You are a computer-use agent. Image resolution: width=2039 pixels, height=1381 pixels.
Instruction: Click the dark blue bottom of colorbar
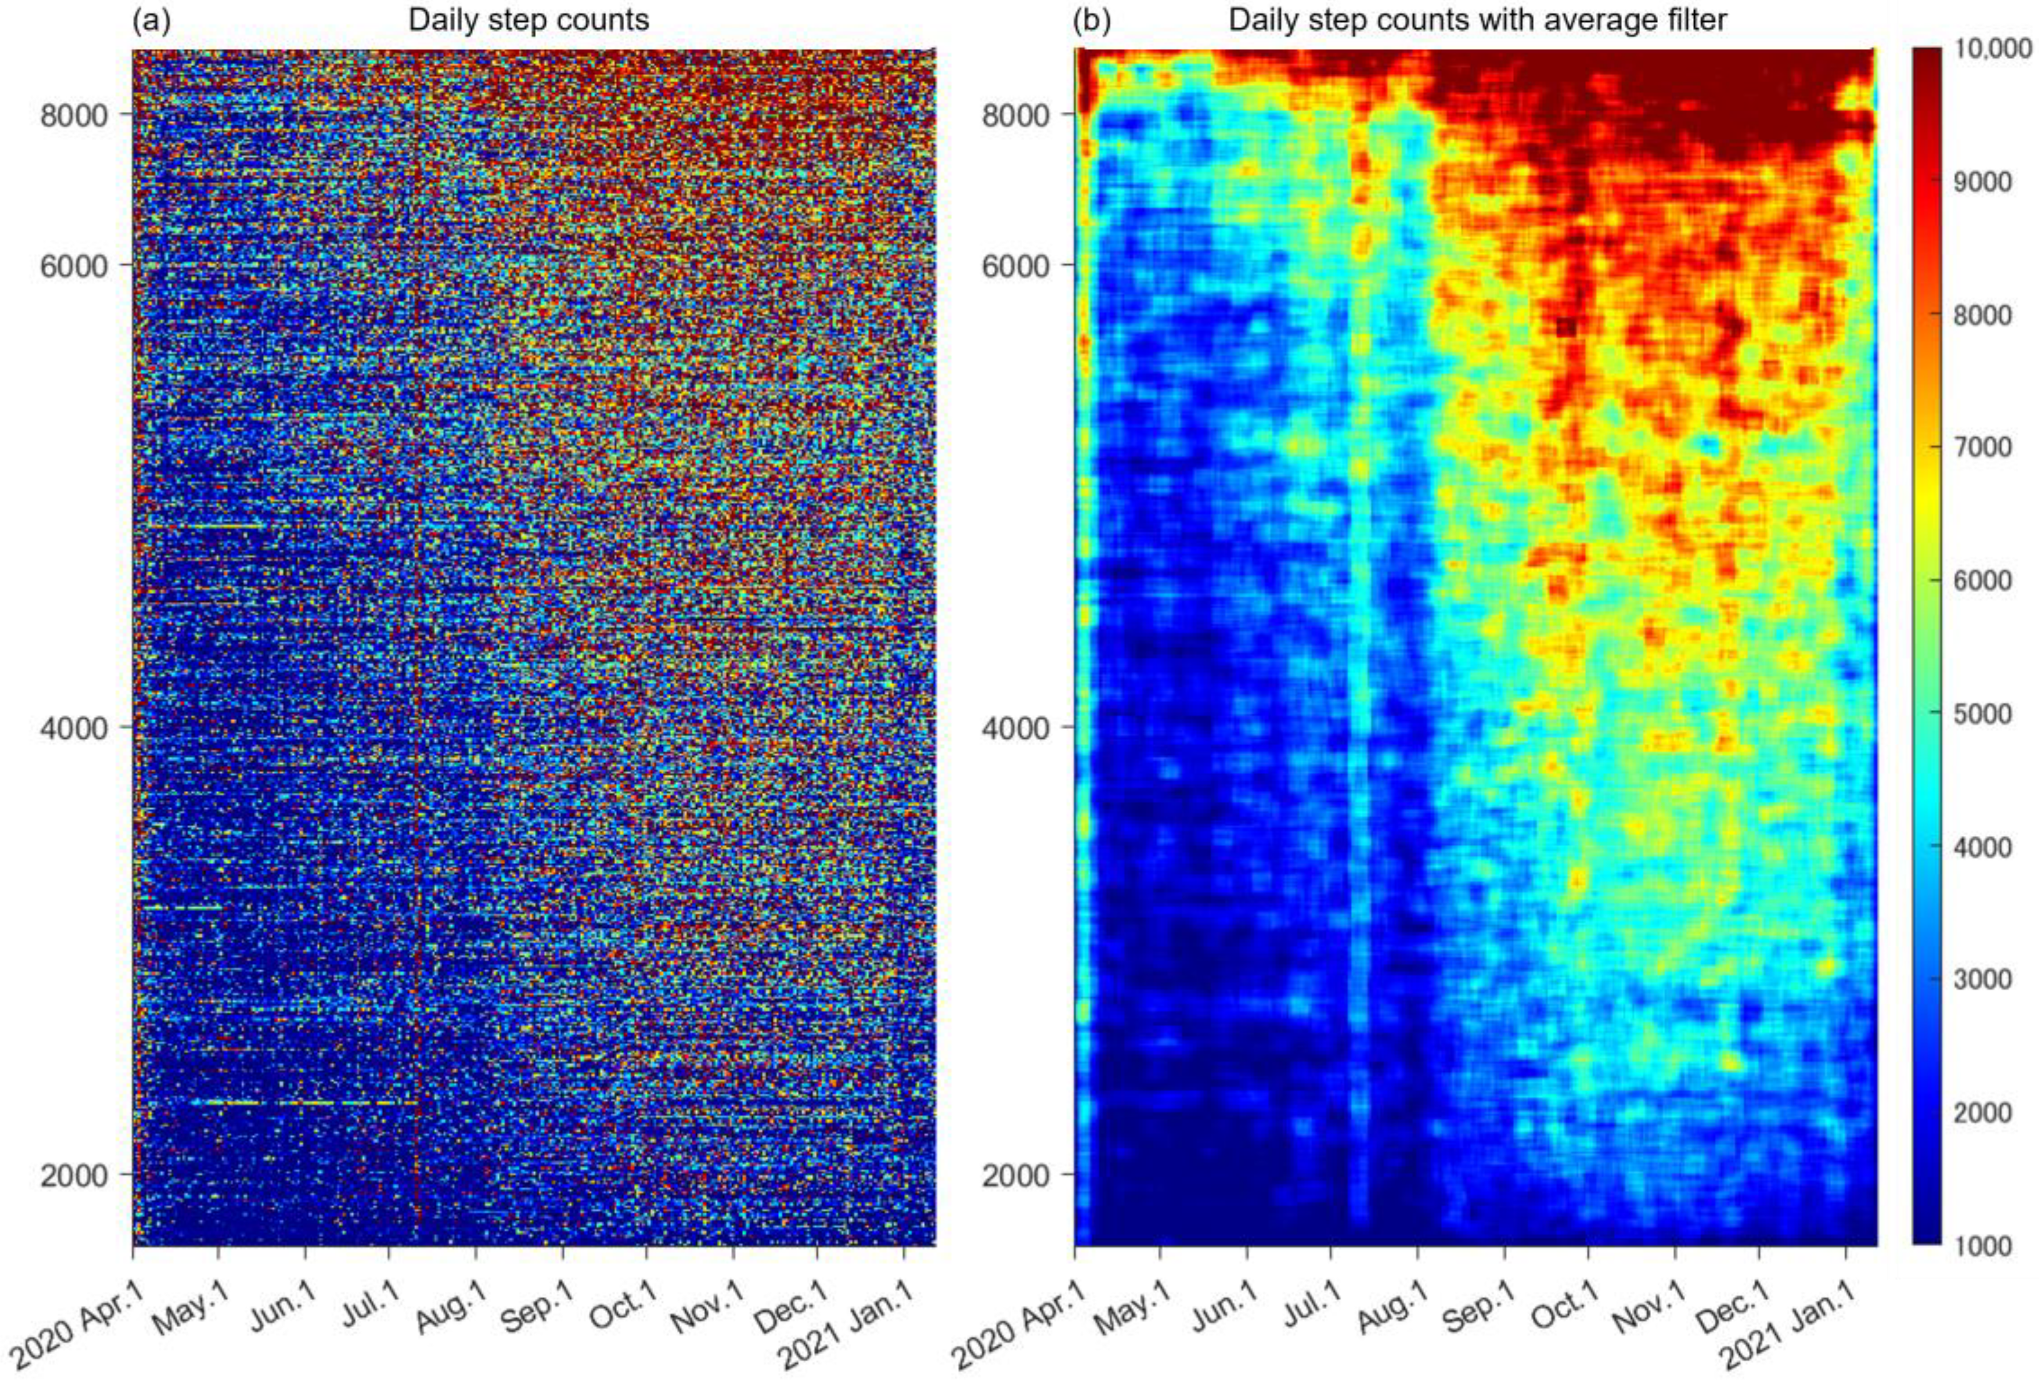click(x=1926, y=1235)
